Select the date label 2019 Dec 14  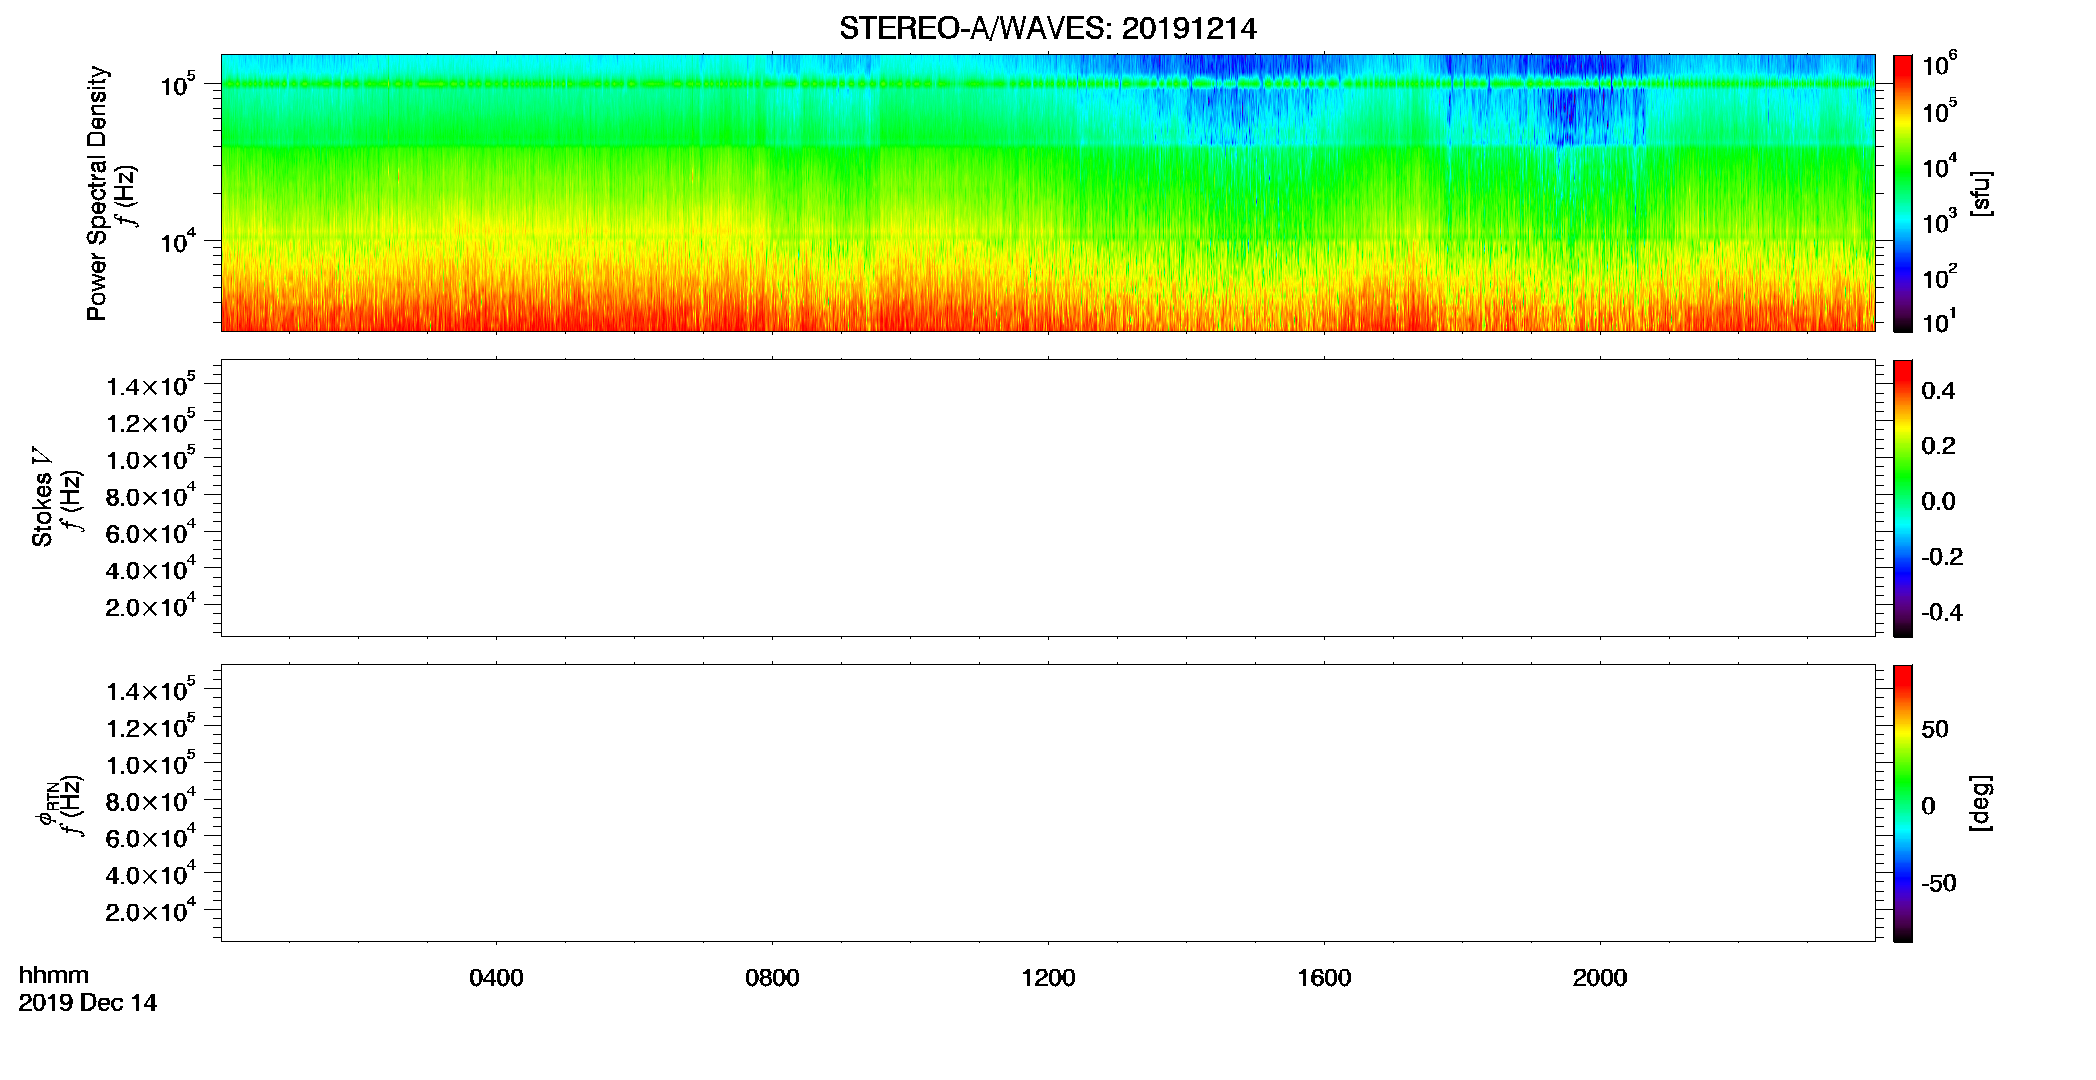click(88, 1002)
